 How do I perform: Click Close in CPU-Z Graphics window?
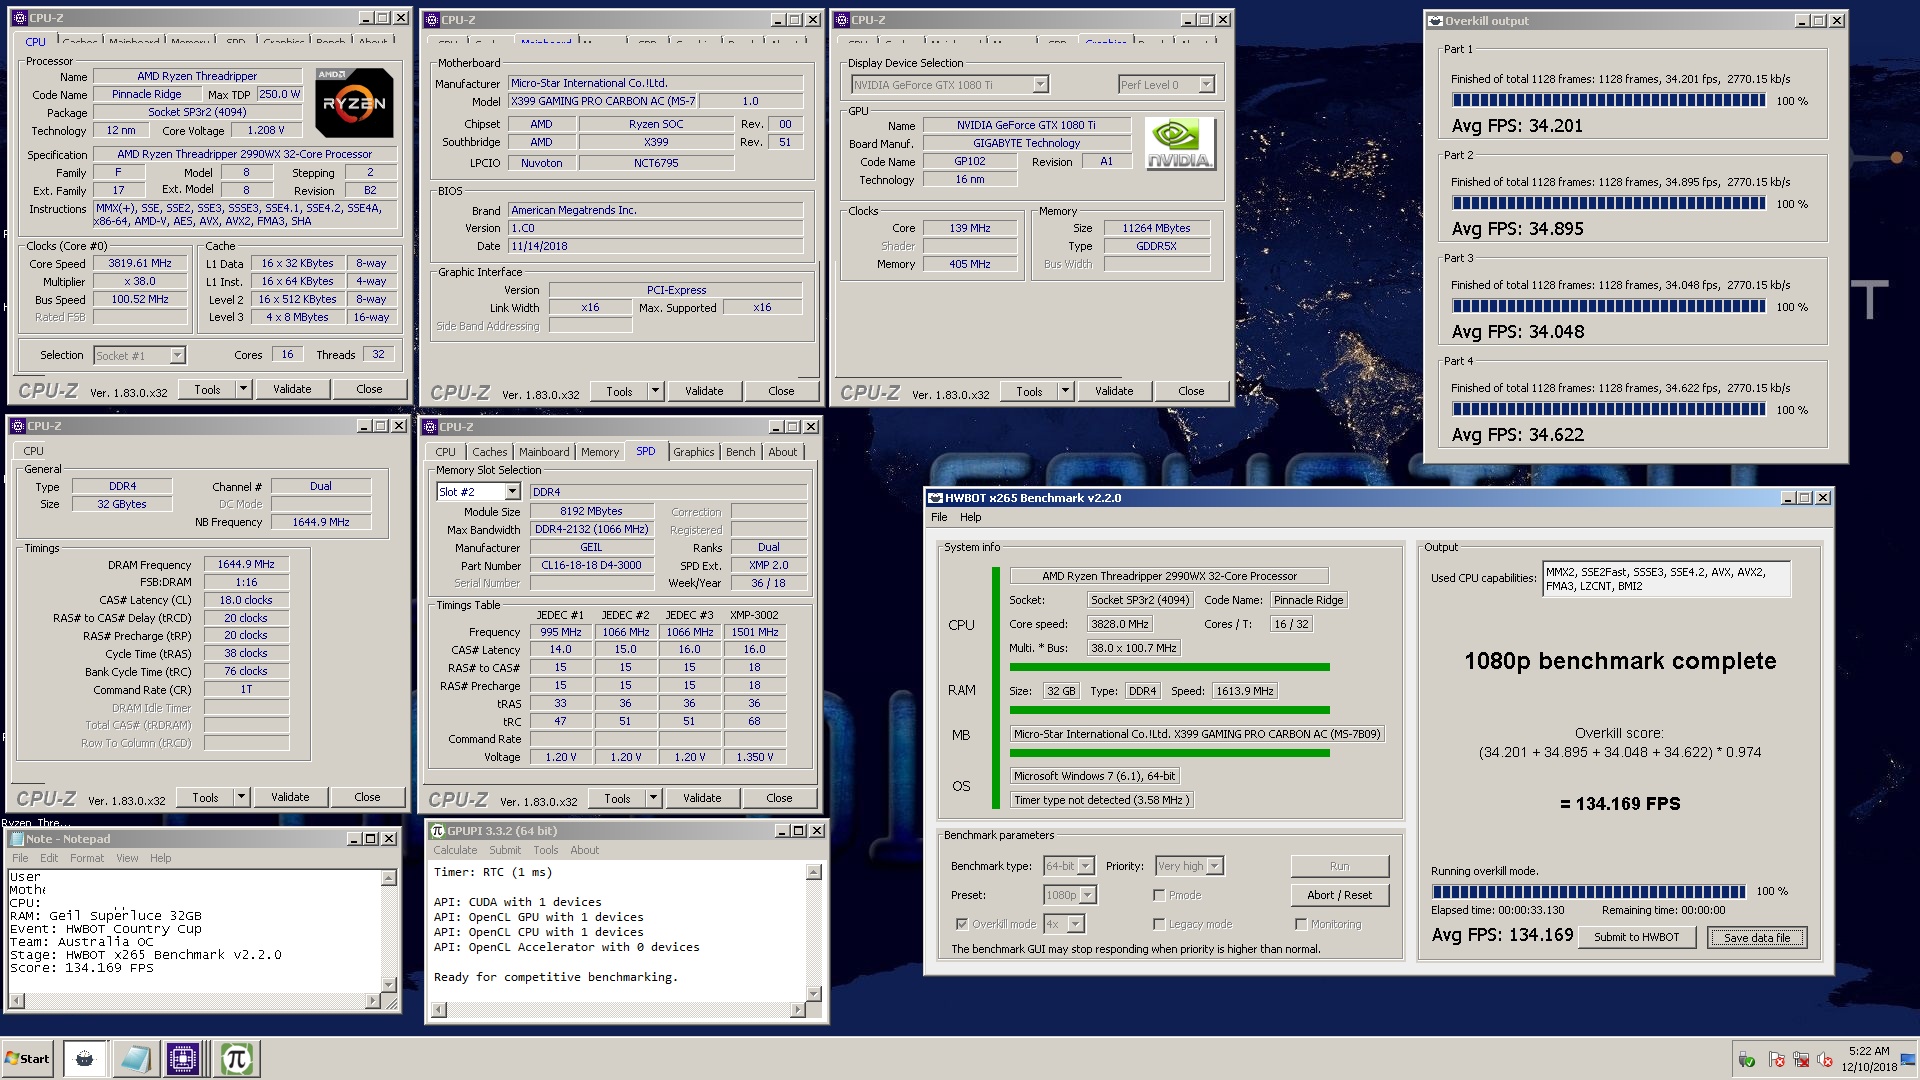pos(1191,392)
